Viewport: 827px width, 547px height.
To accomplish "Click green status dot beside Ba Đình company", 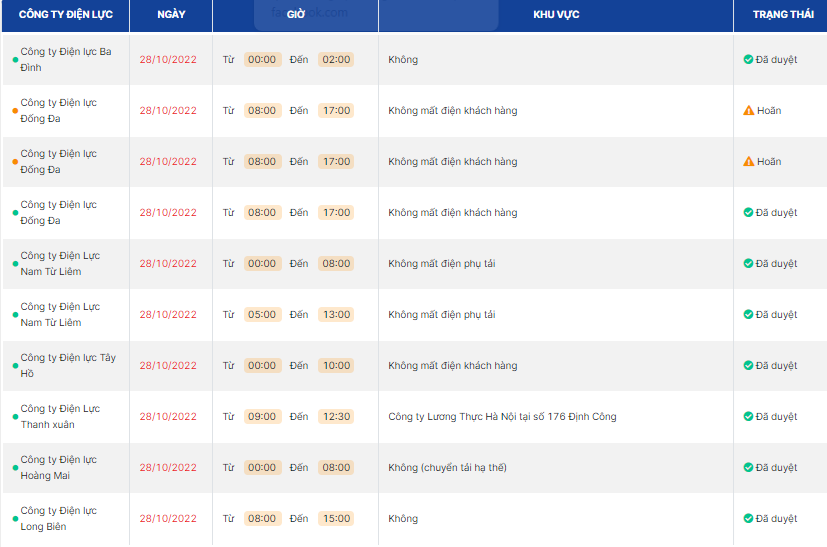I will (15, 60).
